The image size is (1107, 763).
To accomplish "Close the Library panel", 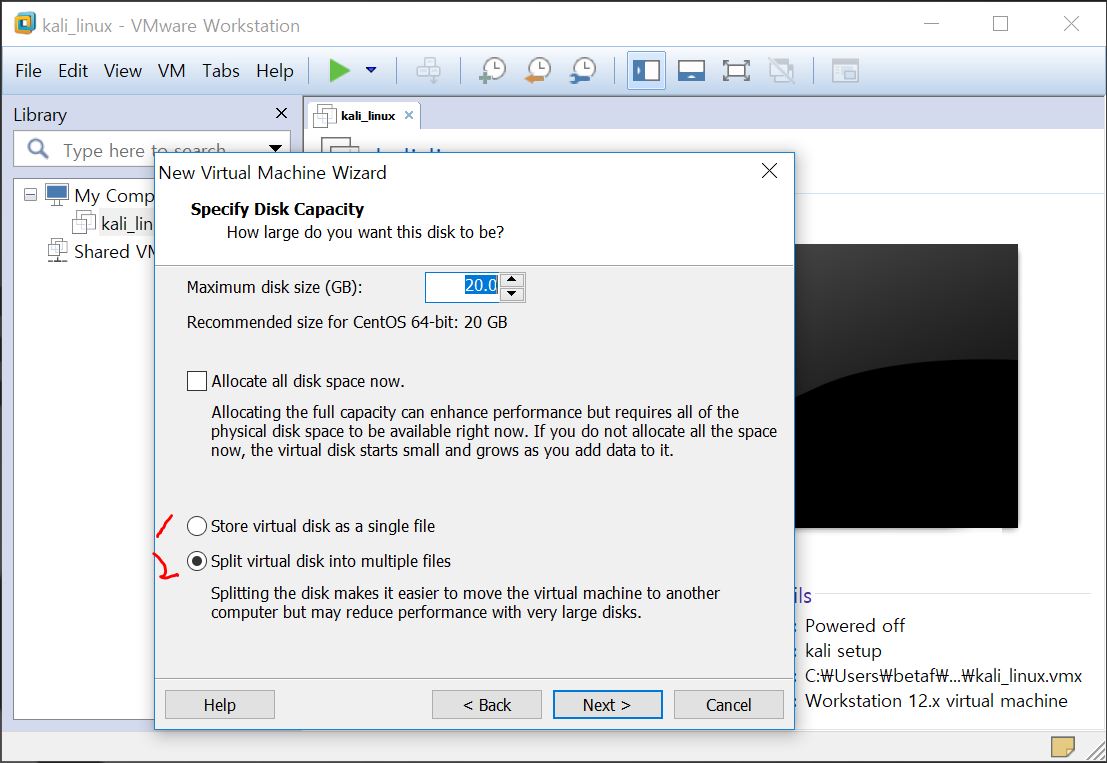I will coord(281,113).
